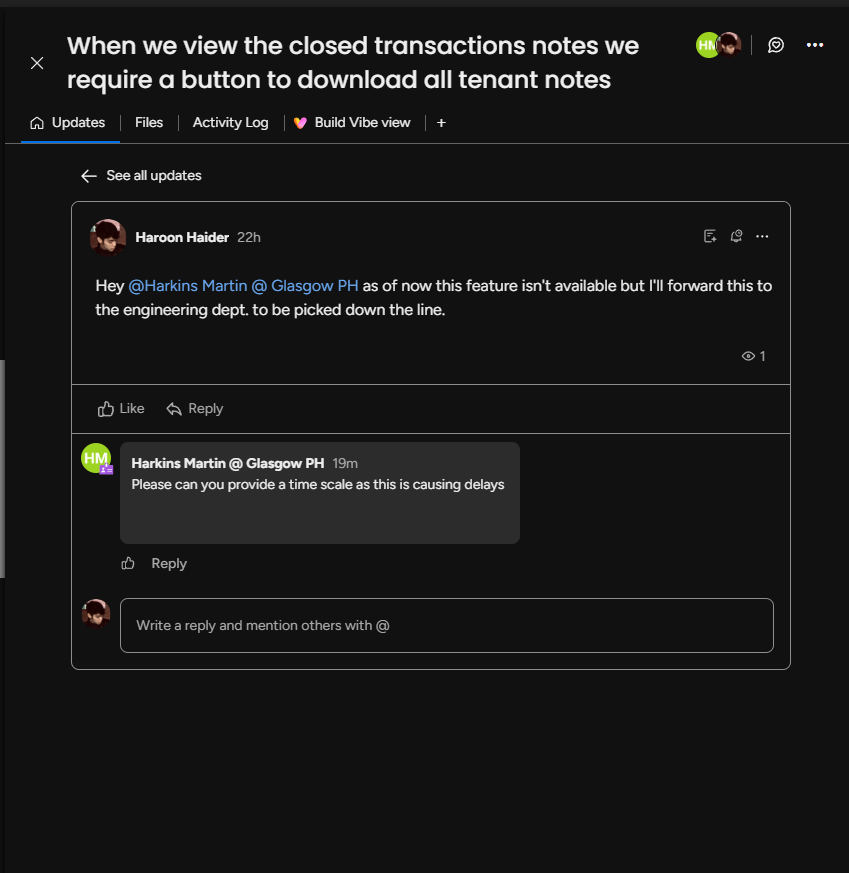Open the header three-dot options menu
849x873 pixels.
point(814,45)
